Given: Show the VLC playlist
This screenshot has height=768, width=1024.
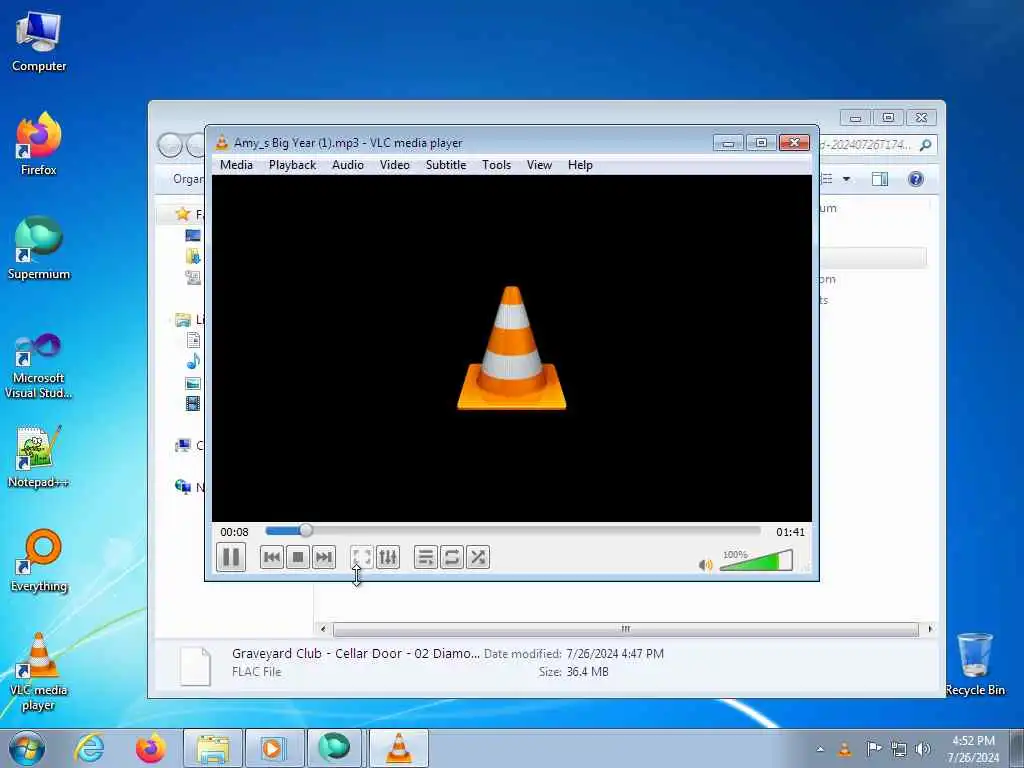Looking at the screenshot, I should [x=425, y=557].
